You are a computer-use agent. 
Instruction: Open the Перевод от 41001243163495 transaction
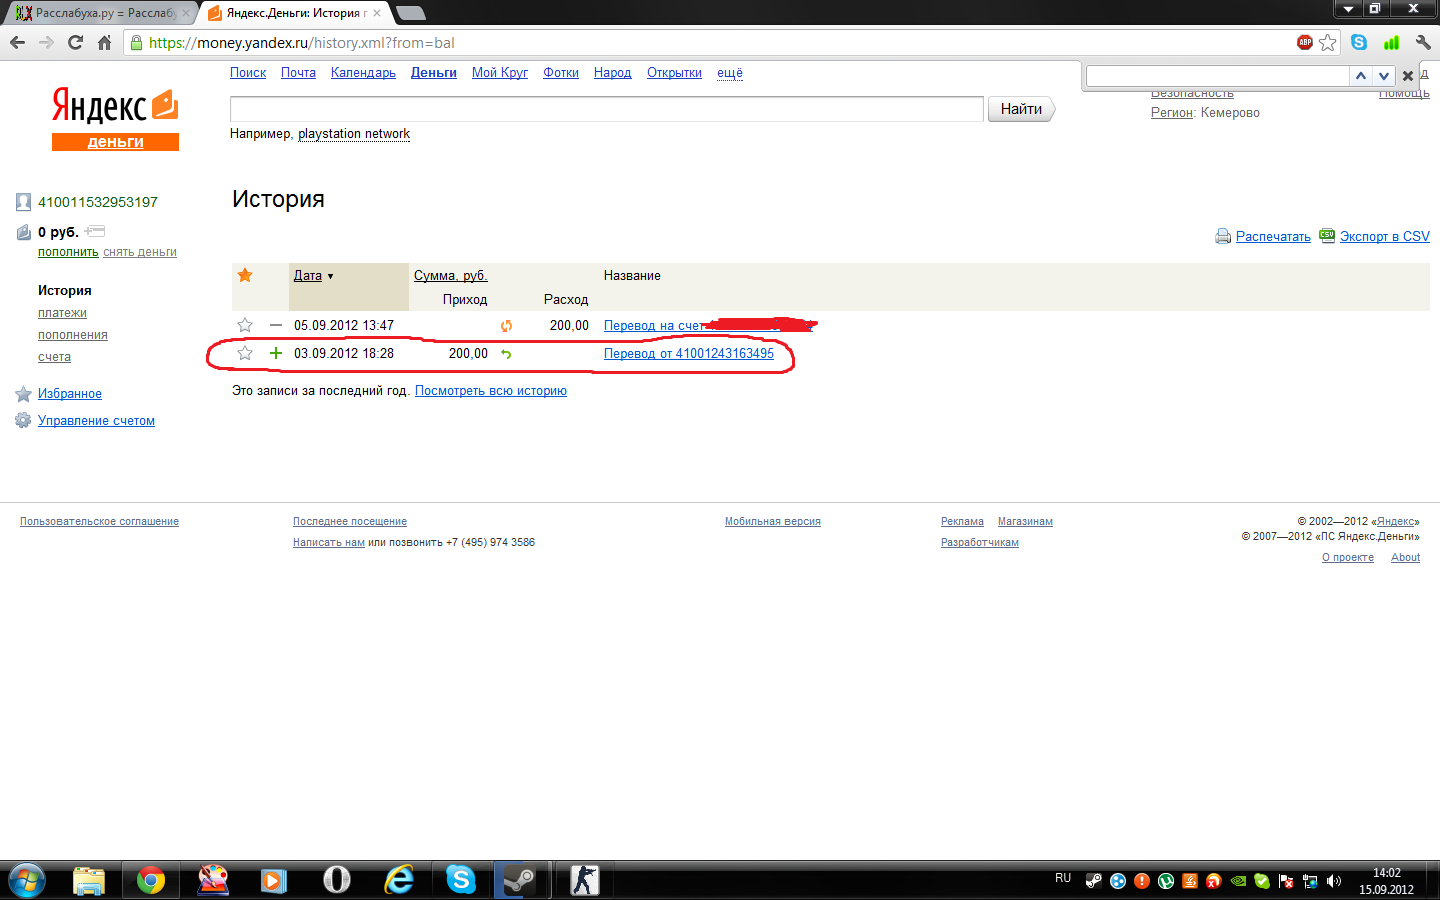(689, 354)
